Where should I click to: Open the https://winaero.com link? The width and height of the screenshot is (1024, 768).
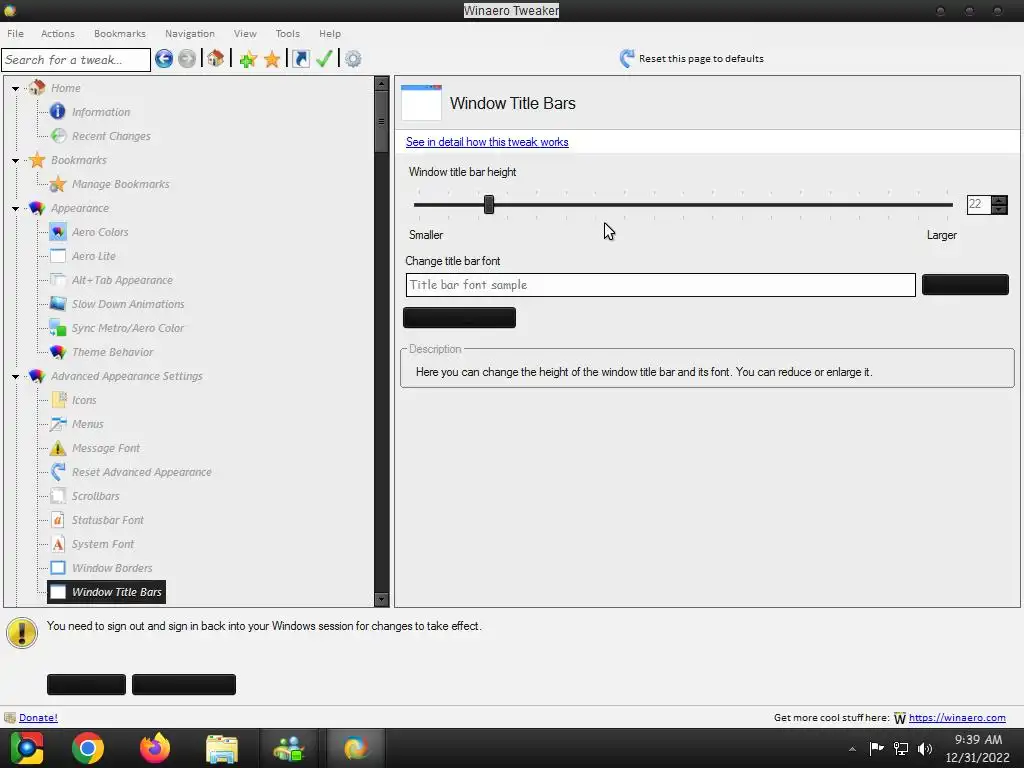coord(957,717)
